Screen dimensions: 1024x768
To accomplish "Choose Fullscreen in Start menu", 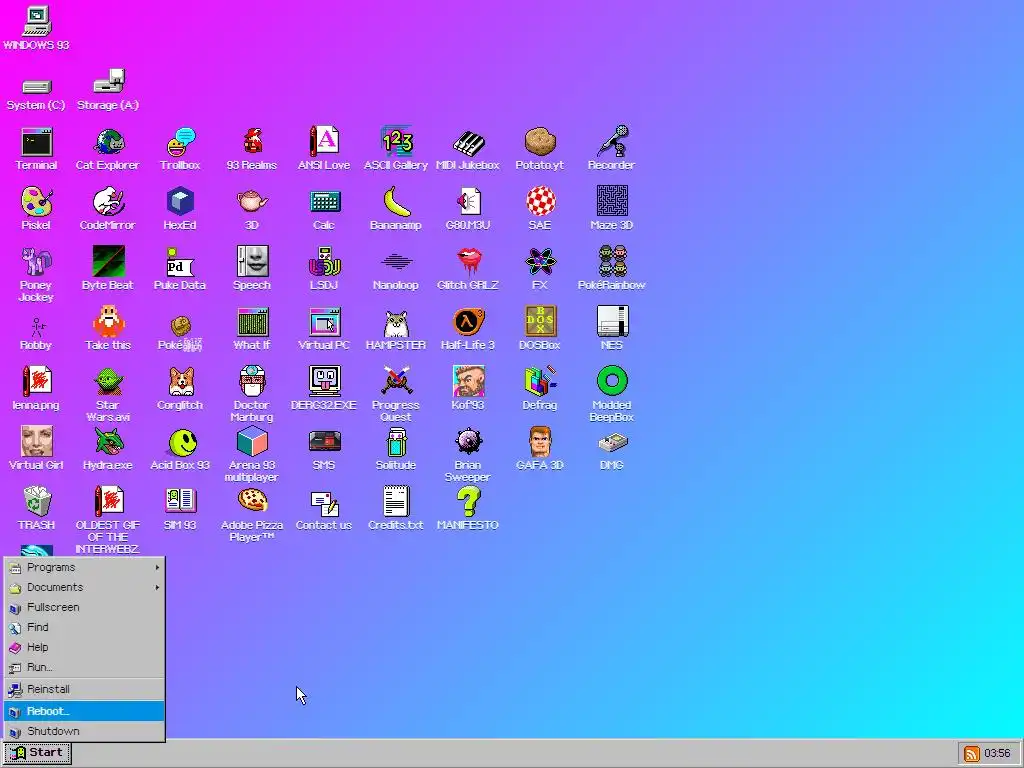I will pyautogui.click(x=84, y=607).
